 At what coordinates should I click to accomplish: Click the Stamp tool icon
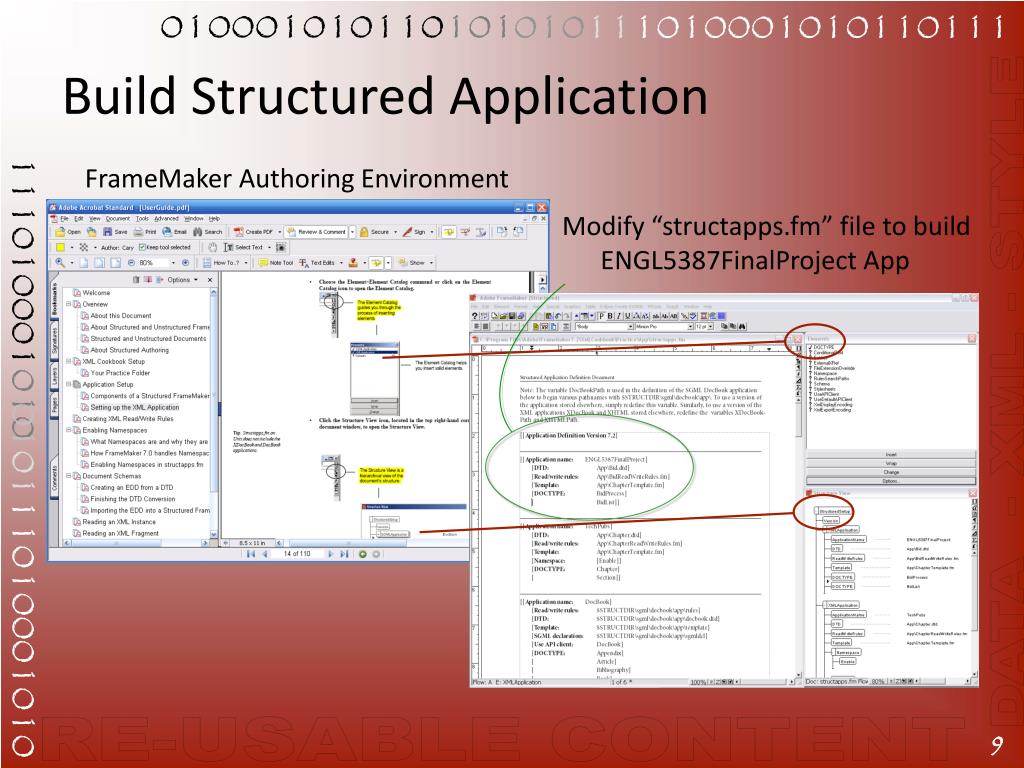pyautogui.click(x=353, y=263)
